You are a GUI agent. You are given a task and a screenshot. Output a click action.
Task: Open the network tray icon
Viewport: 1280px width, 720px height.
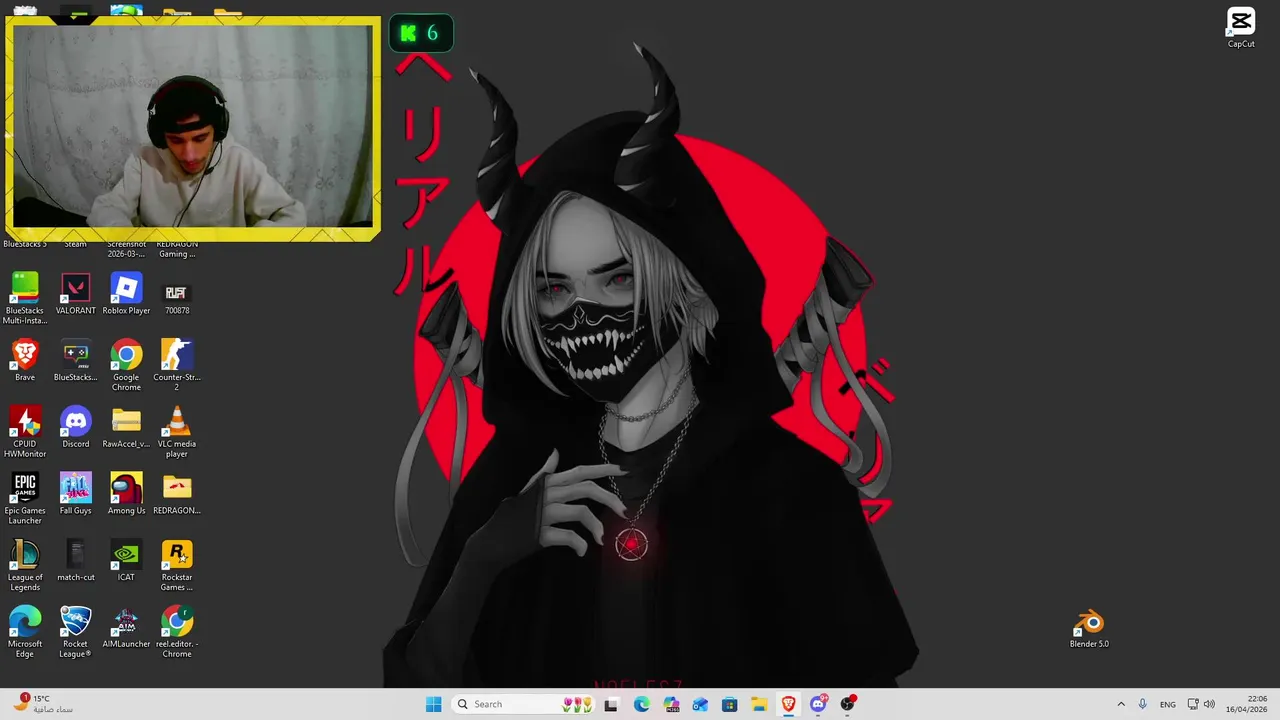click(1193, 704)
